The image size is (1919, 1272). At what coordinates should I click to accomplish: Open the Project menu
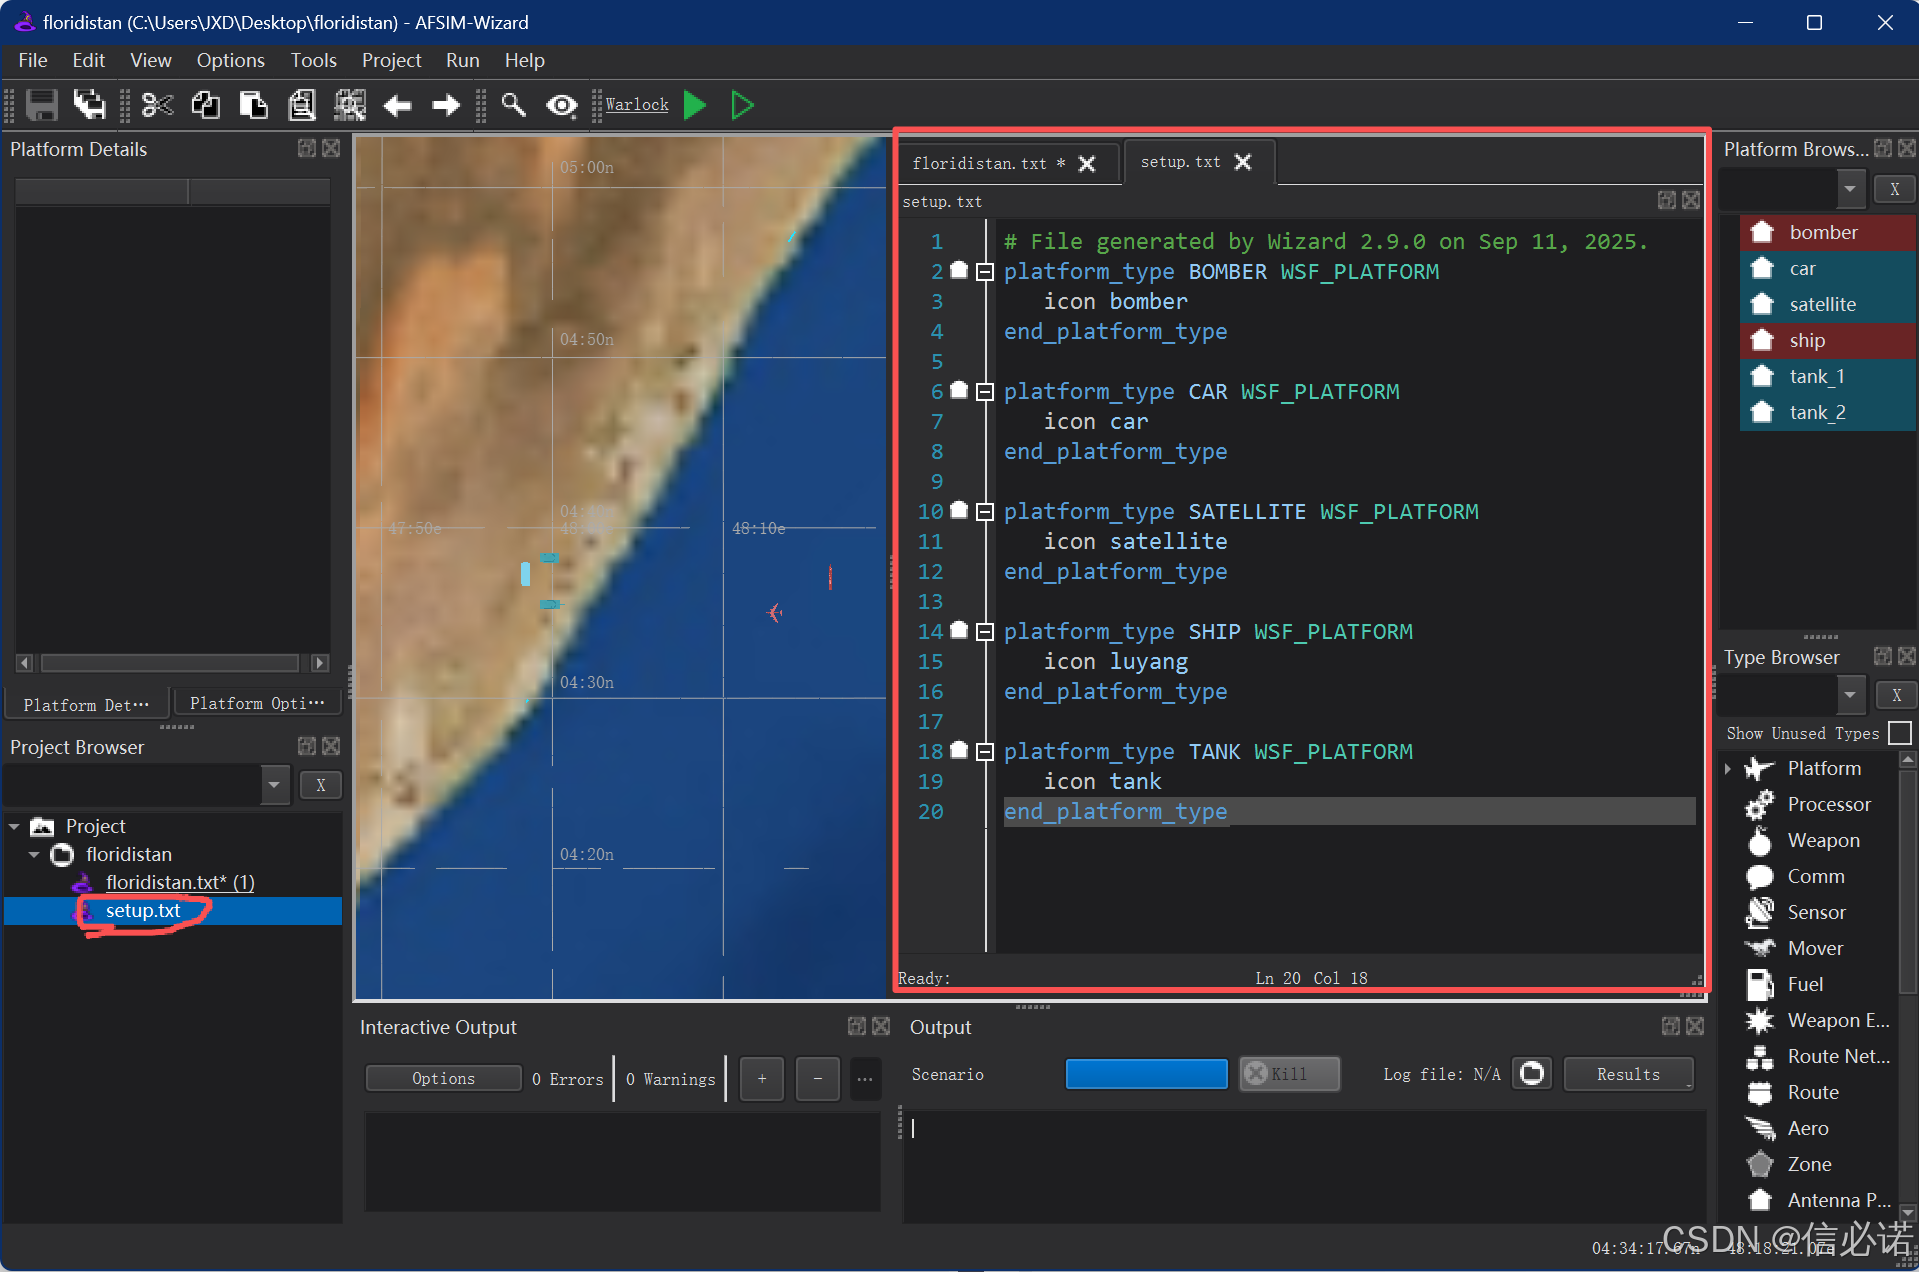391,60
